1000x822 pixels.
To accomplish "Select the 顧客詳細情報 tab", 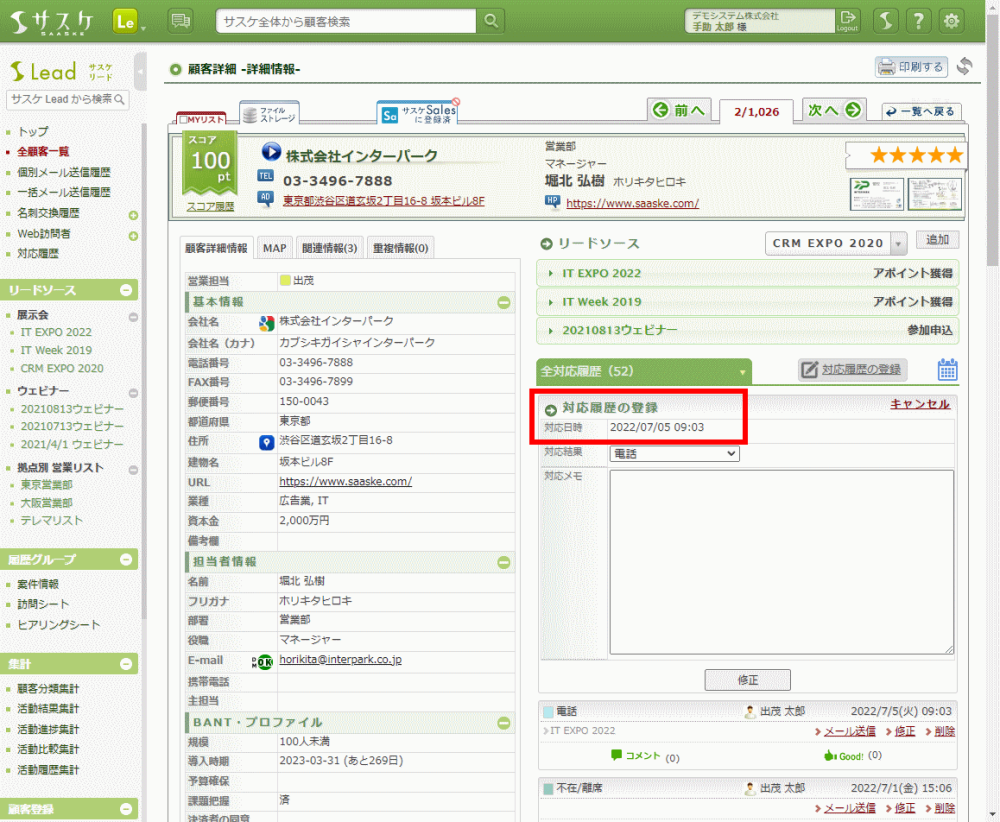I will coord(216,248).
